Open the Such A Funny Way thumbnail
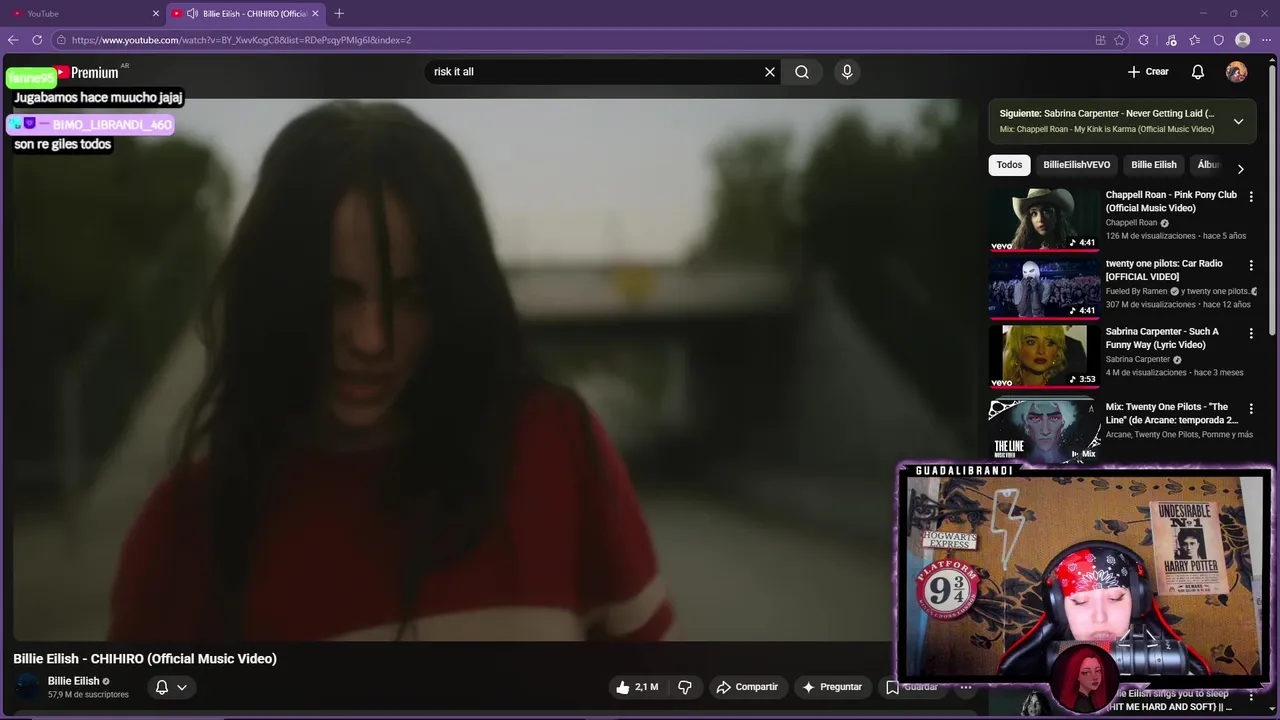Image resolution: width=1280 pixels, height=720 pixels. click(x=1044, y=356)
